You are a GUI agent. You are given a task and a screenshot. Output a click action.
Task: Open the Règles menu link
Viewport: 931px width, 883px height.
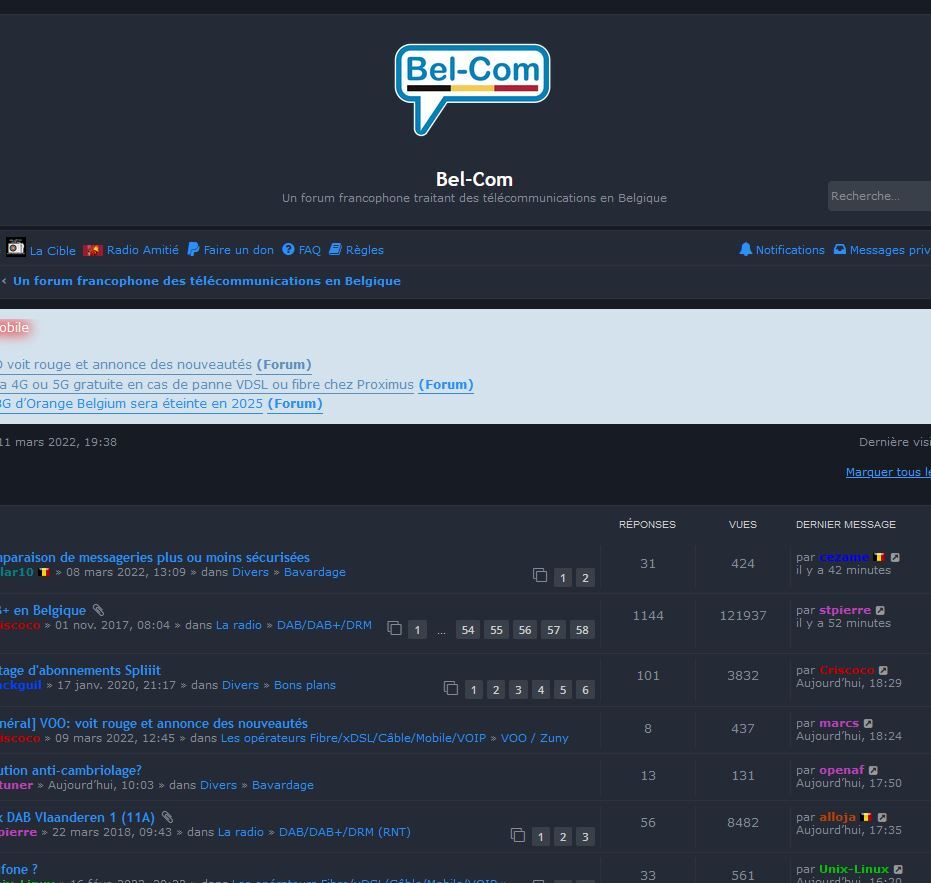point(365,250)
